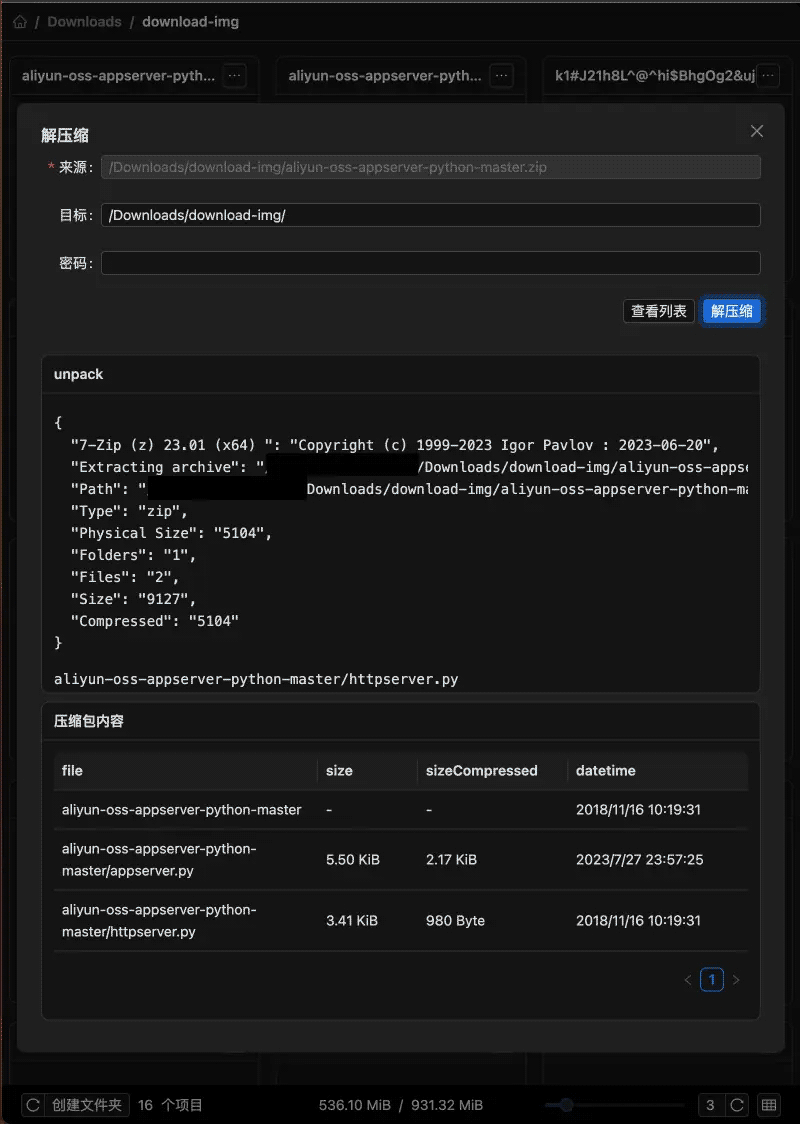Click the 16 个项目 item count
The image size is (800, 1124).
[170, 1105]
